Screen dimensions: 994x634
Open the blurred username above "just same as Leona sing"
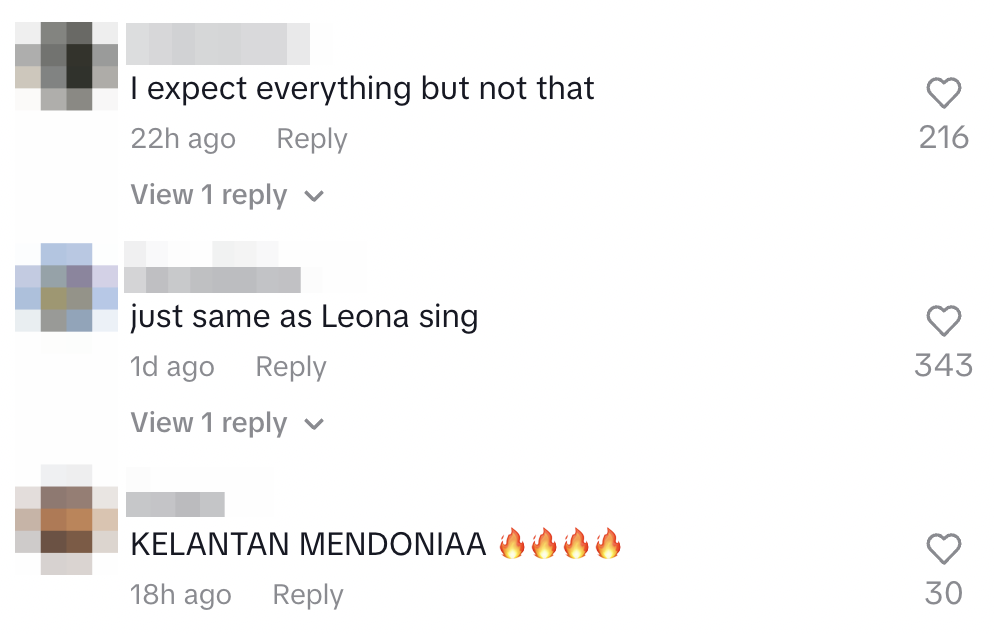[213, 280]
